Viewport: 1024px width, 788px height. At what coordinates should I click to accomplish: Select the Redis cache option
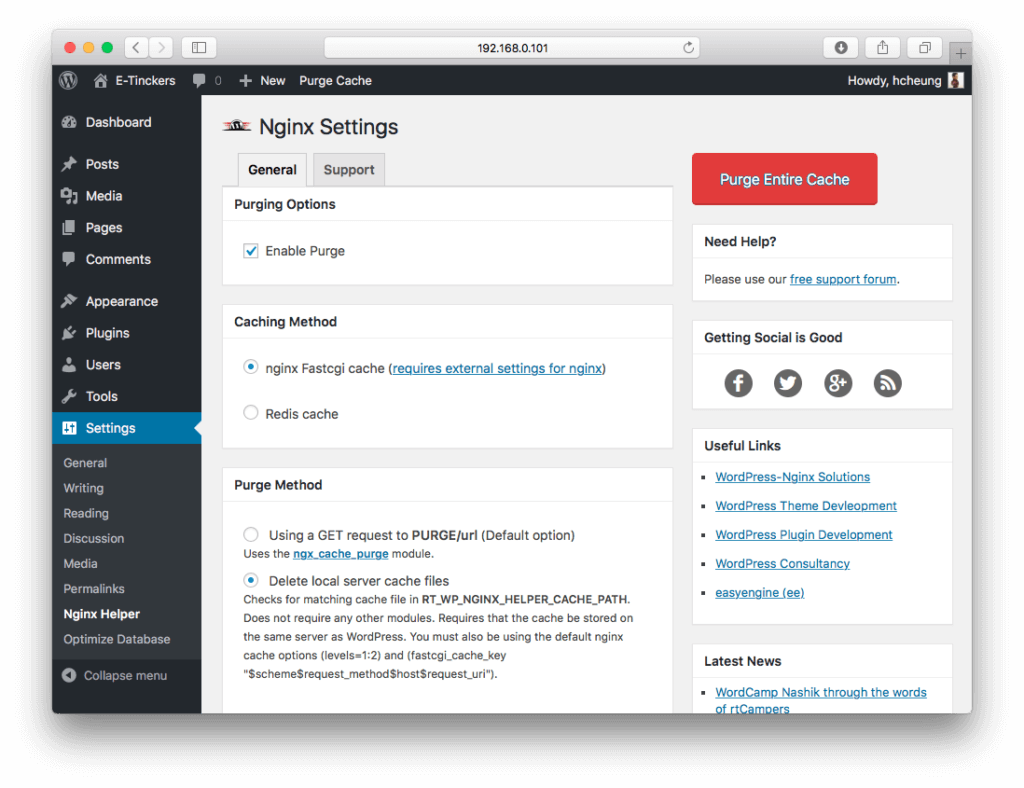[251, 412]
